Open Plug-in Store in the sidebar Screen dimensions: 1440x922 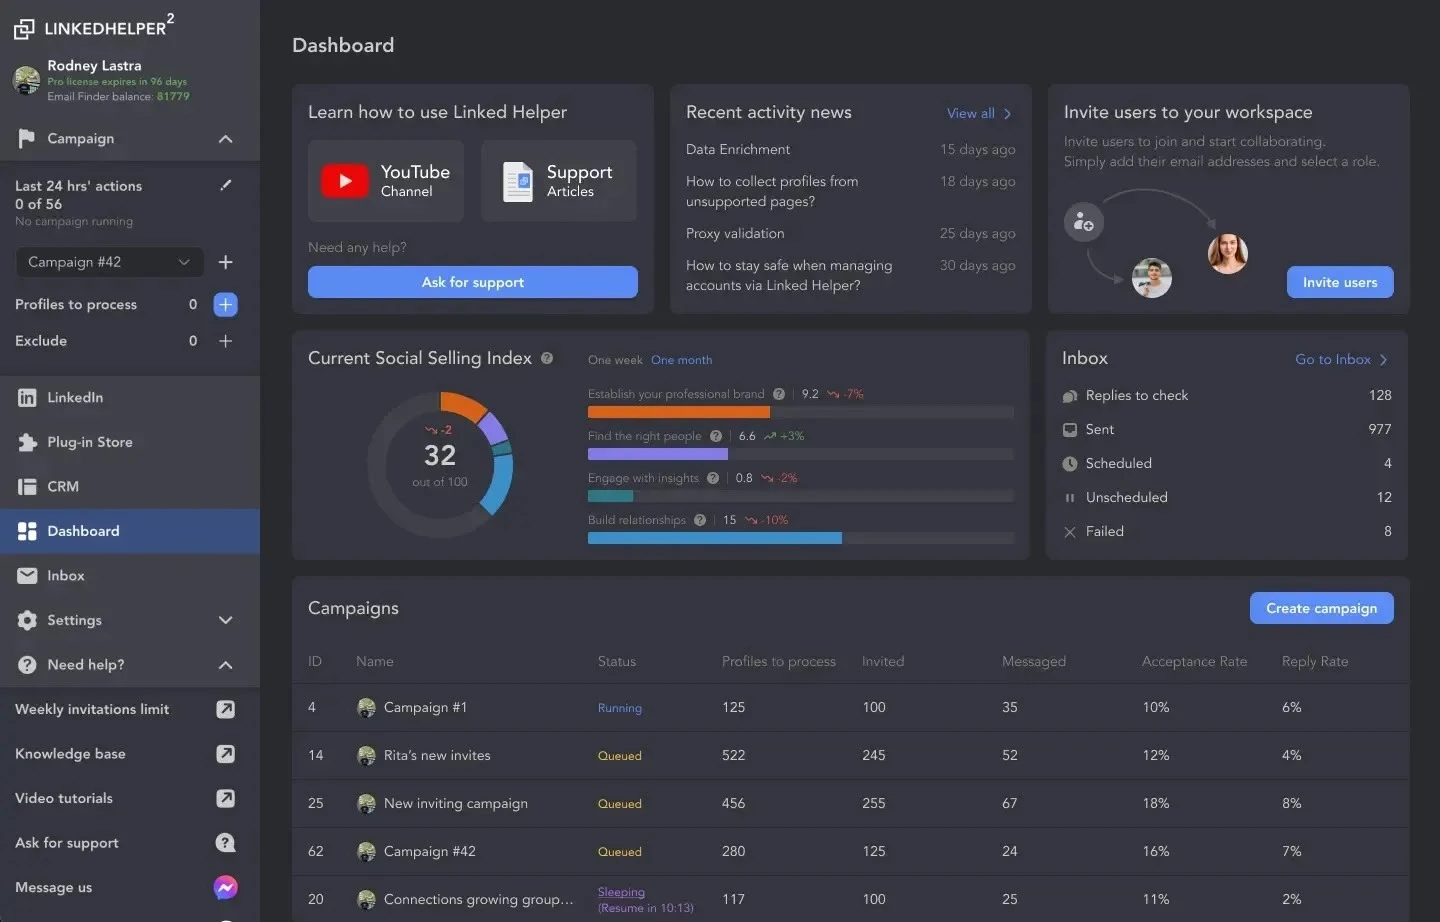point(130,442)
